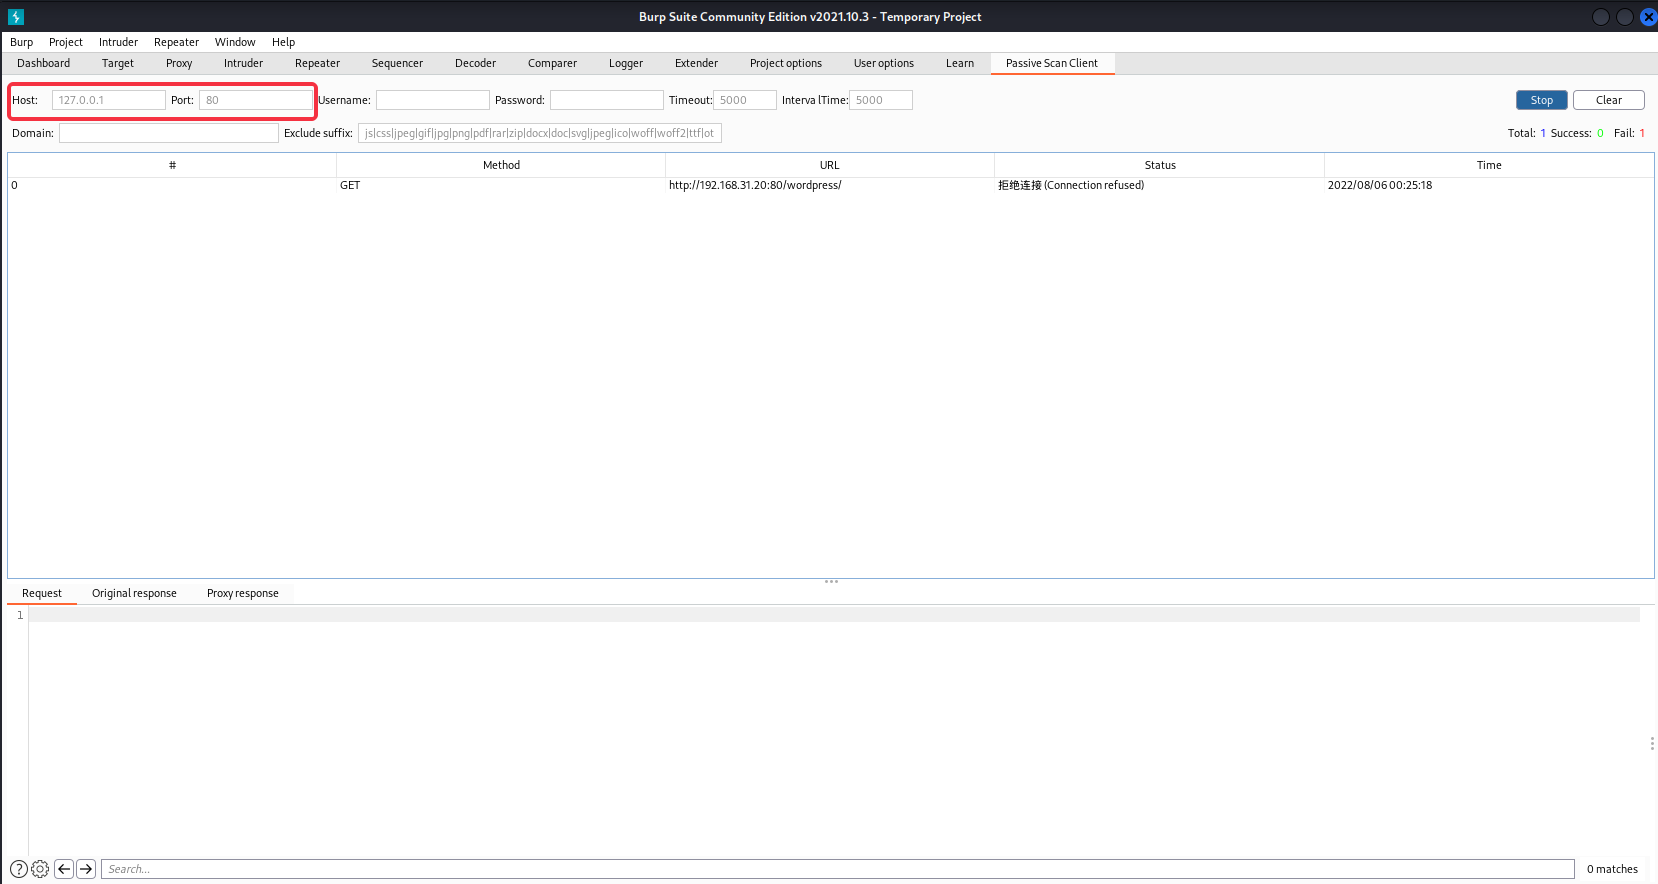Click the Timeout input field
1658x884 pixels.
click(745, 100)
